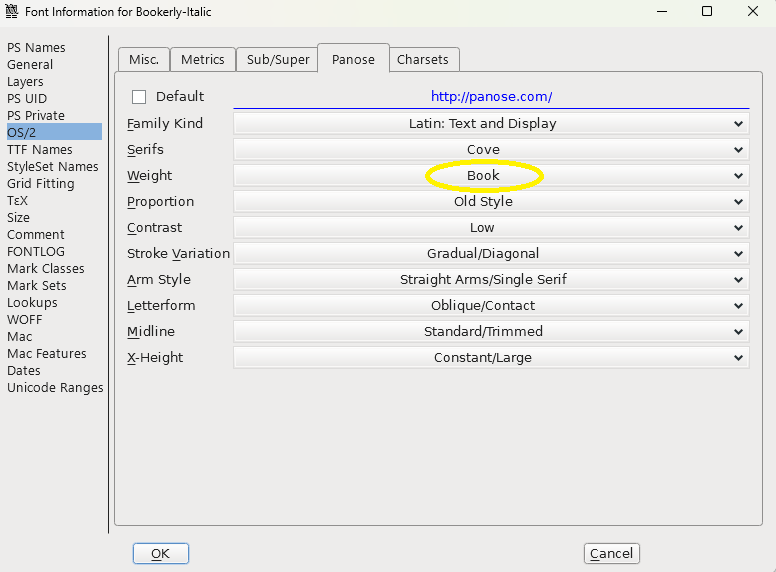Close the Font Information window
This screenshot has width=776, height=572.
(753, 11)
